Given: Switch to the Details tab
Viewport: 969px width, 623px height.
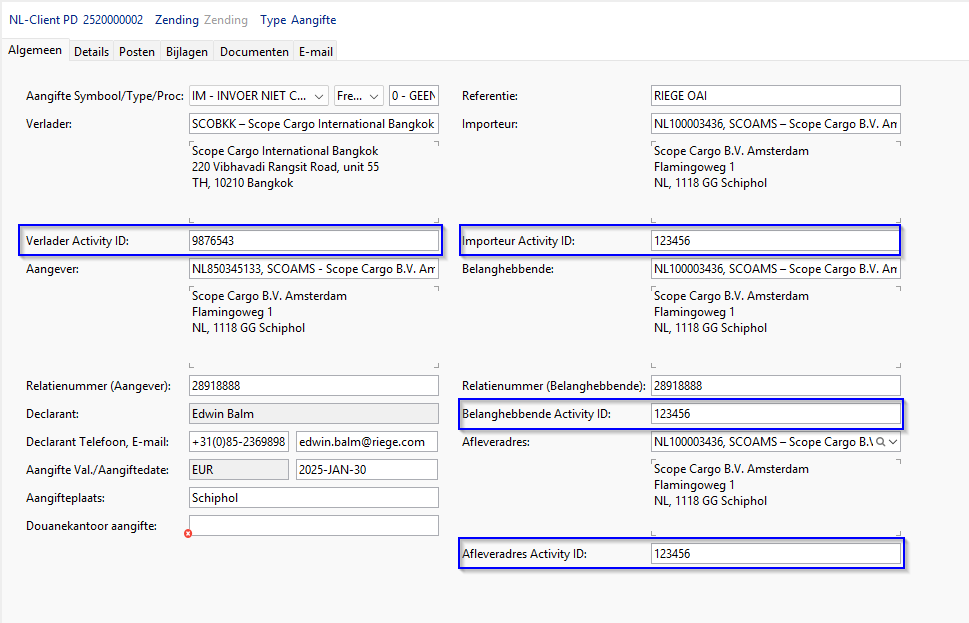Looking at the screenshot, I should tap(91, 51).
